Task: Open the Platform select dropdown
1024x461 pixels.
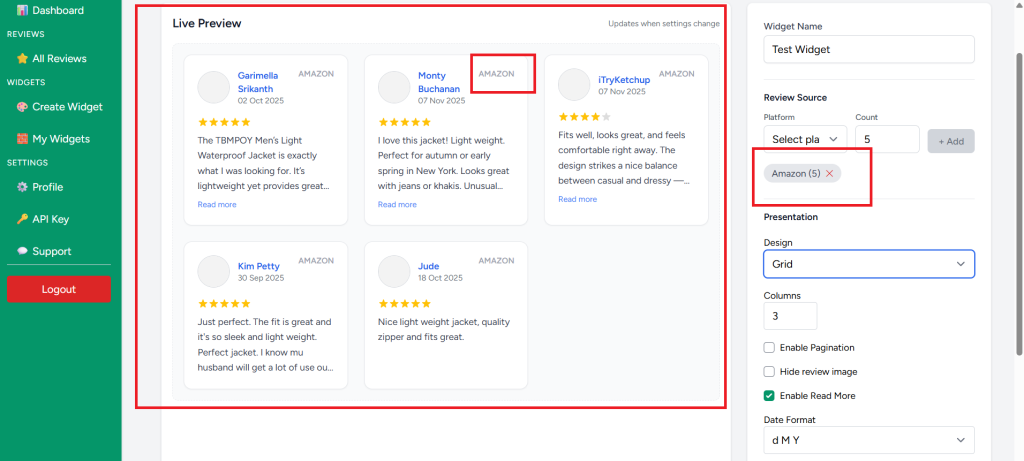Action: pos(805,140)
